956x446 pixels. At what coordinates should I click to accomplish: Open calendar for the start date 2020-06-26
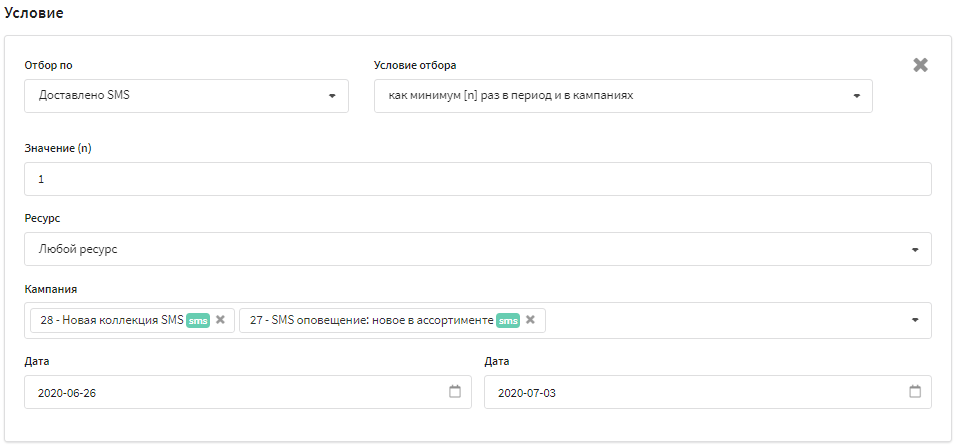(x=455, y=392)
